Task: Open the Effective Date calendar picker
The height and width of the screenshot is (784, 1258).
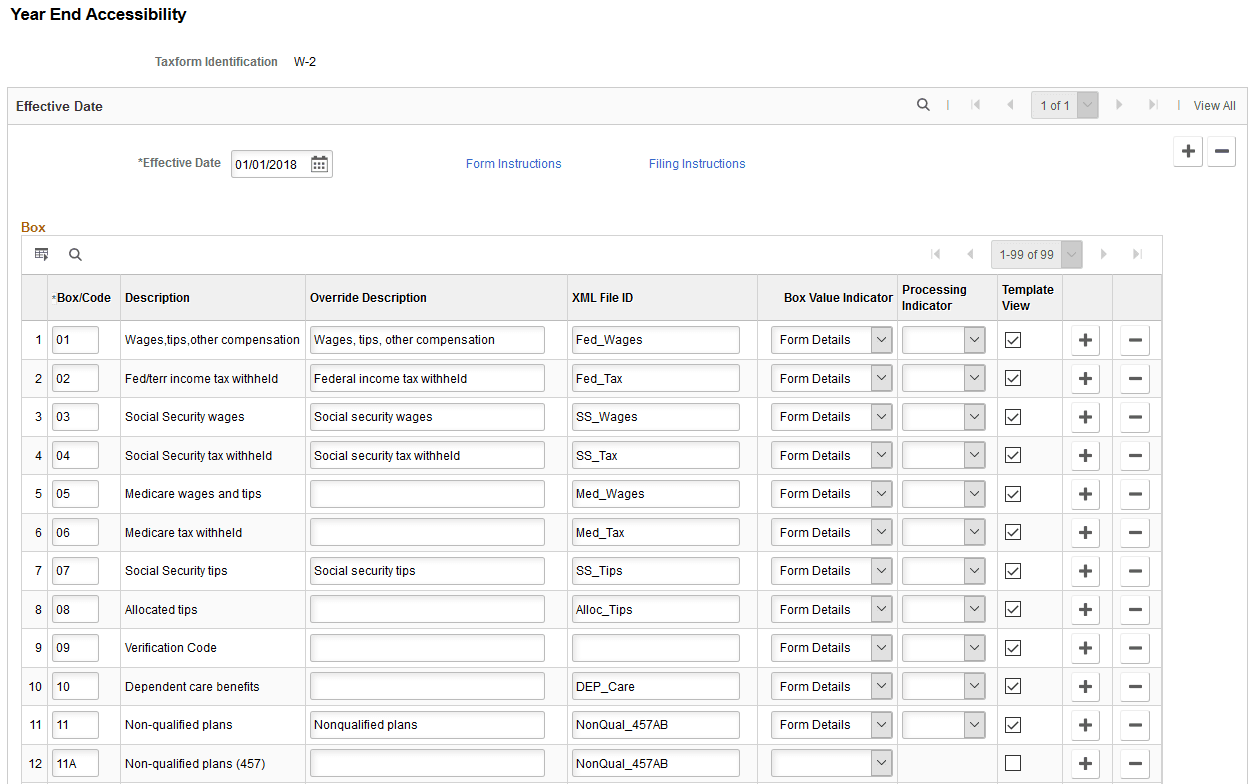Action: point(319,164)
